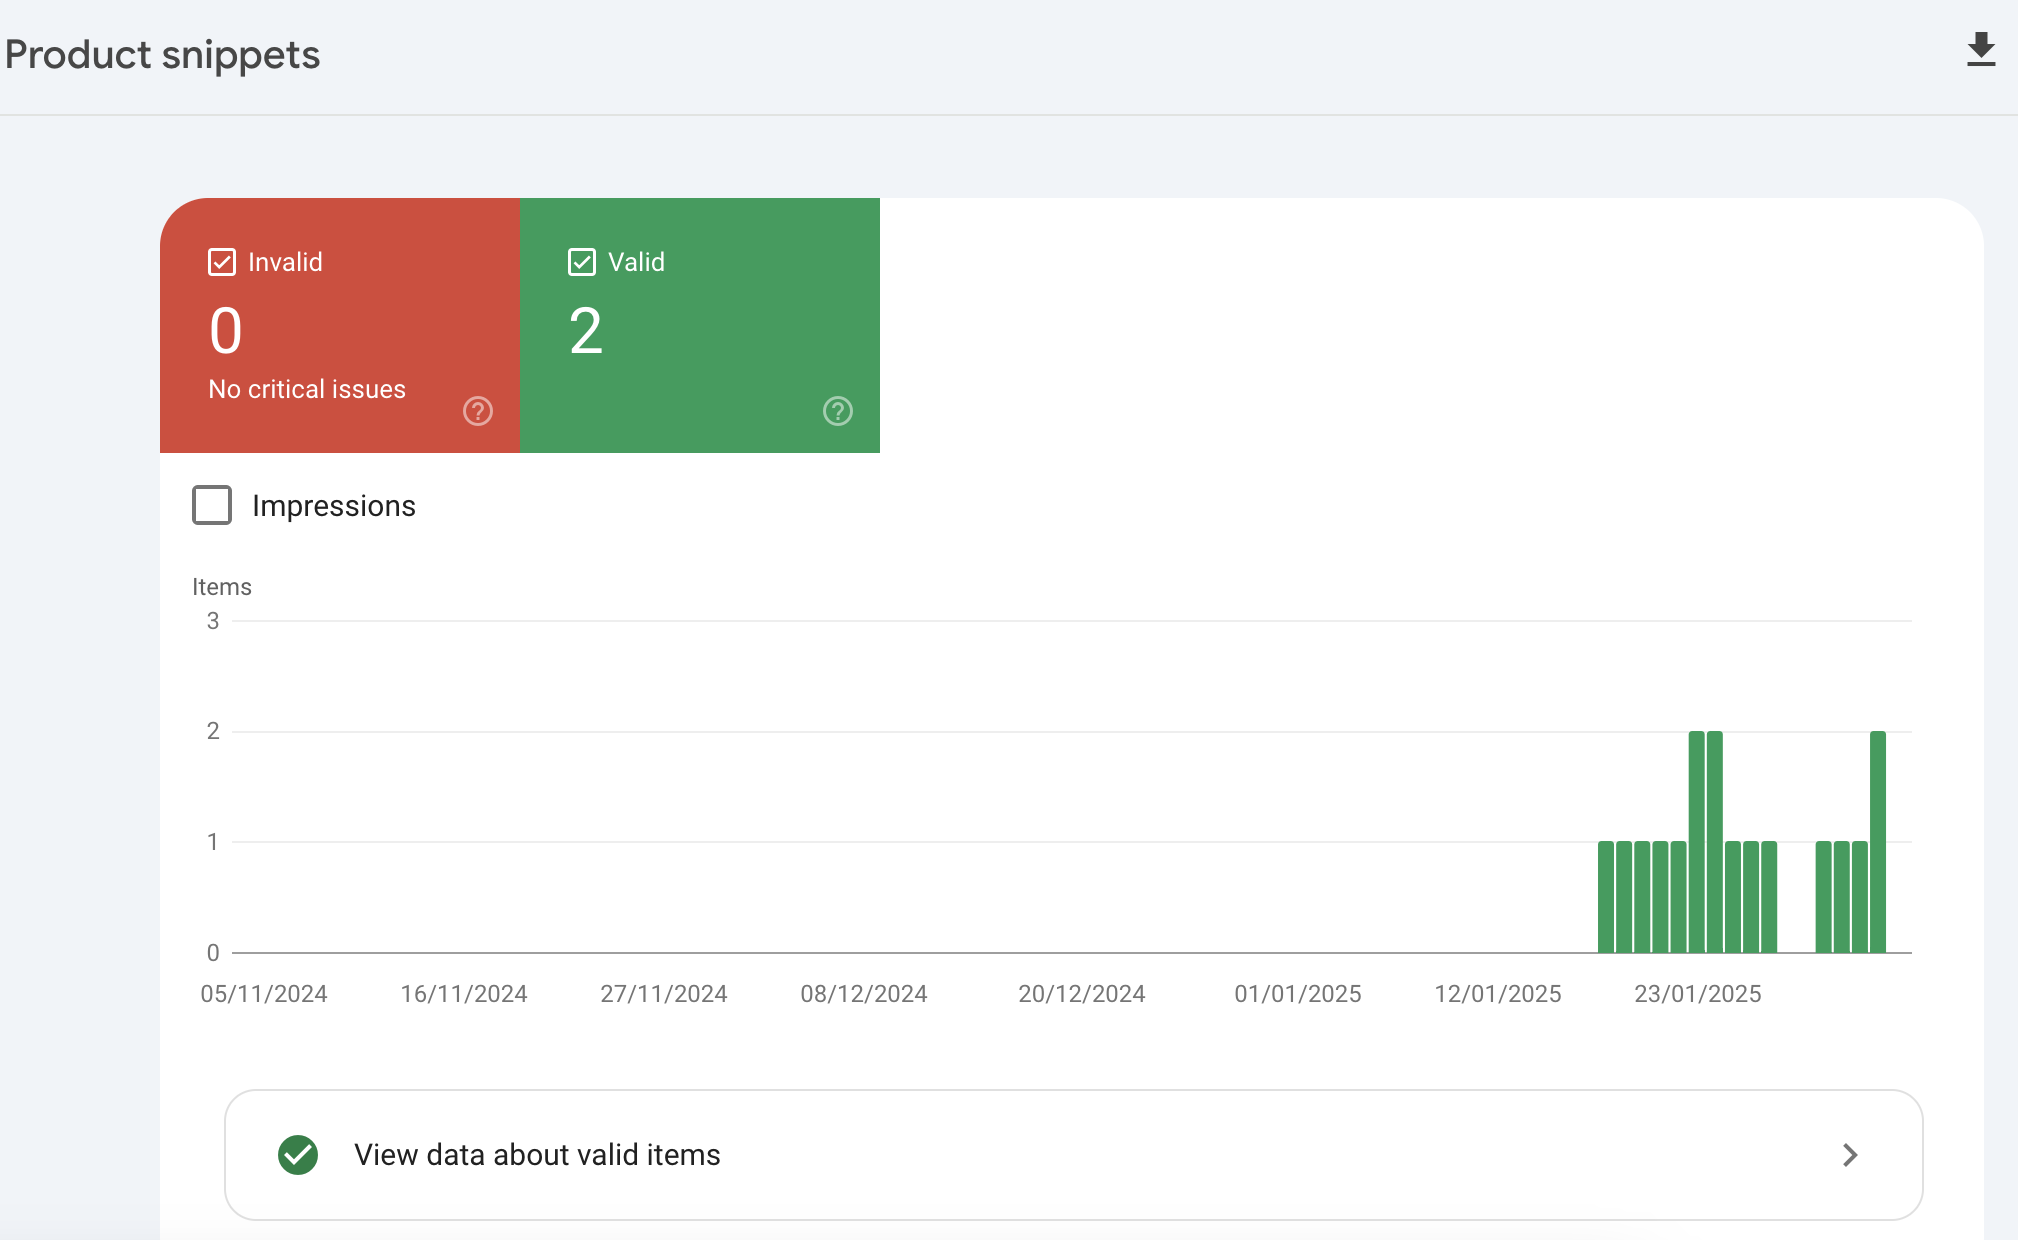This screenshot has height=1240, width=2018.
Task: Click the 05/11/2024 axis date
Action: click(264, 994)
